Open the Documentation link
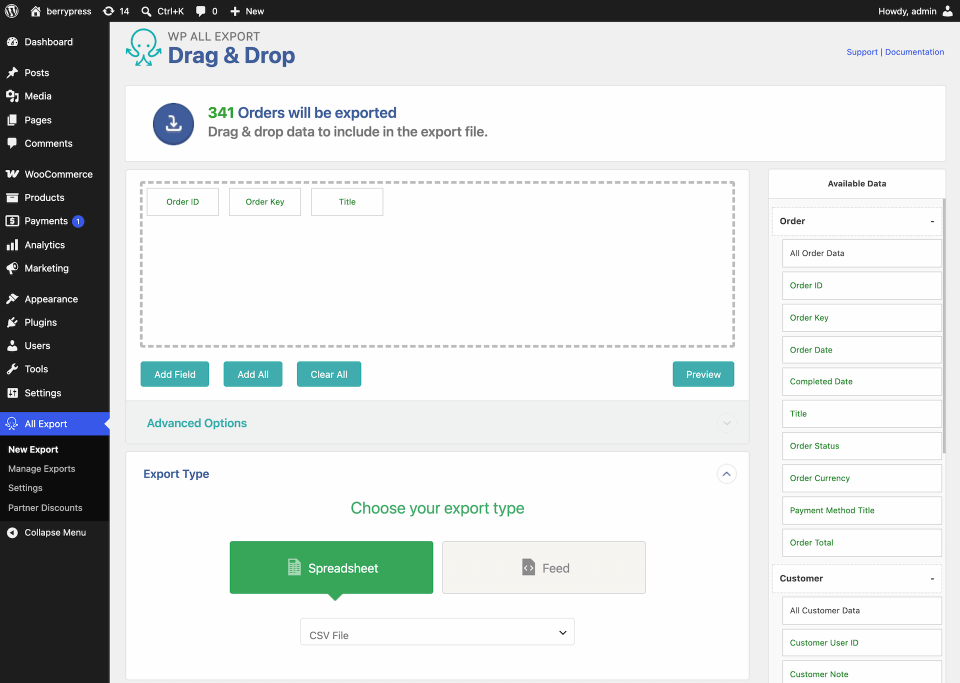Screen dimensions: 960x683 [x=914, y=52]
